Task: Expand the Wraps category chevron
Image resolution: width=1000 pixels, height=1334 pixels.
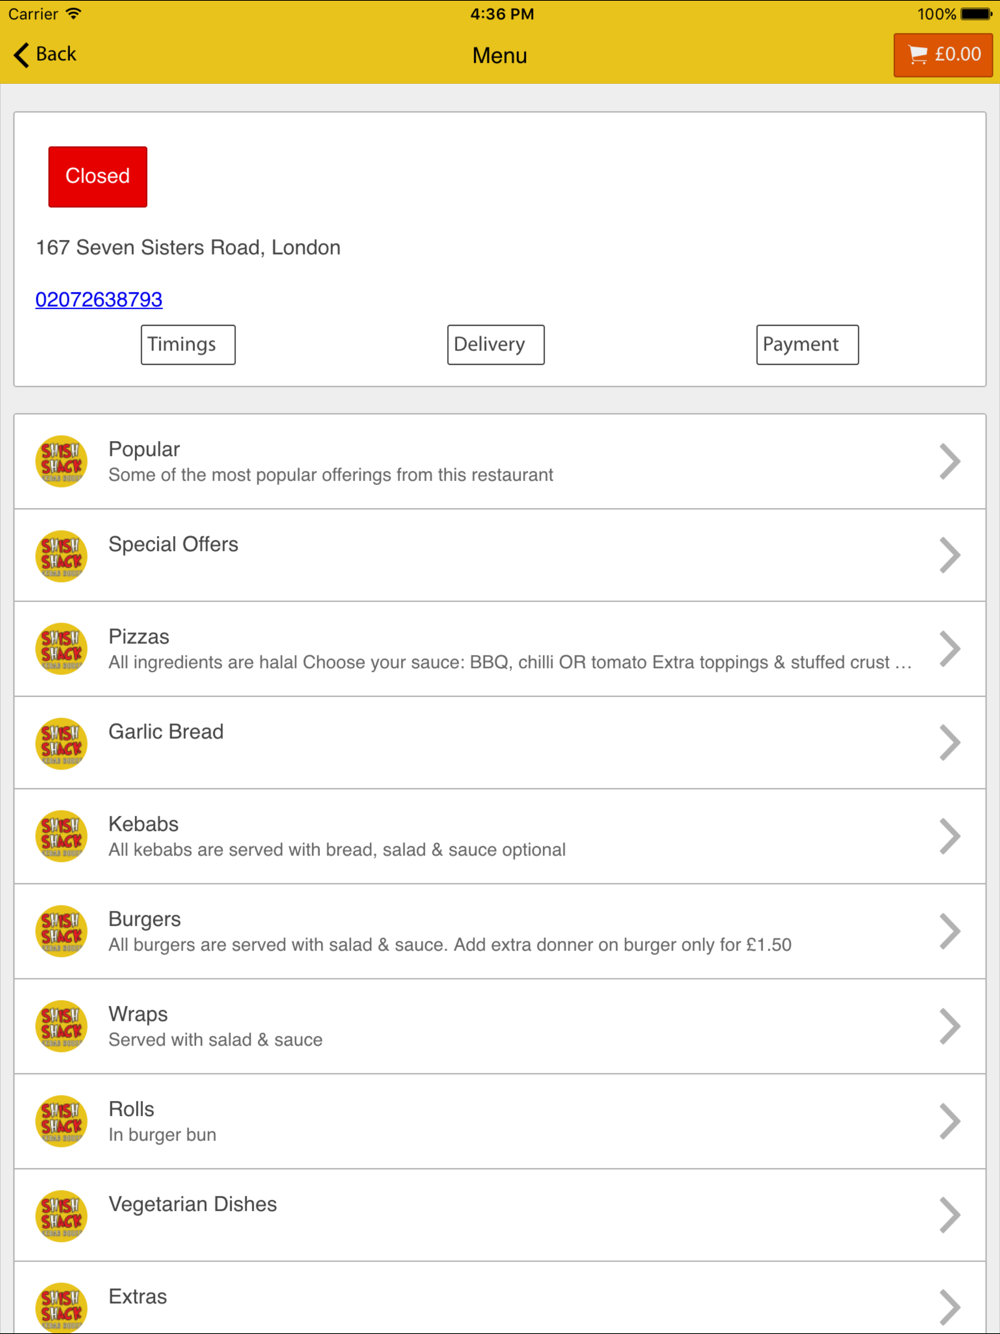Action: 950,1026
